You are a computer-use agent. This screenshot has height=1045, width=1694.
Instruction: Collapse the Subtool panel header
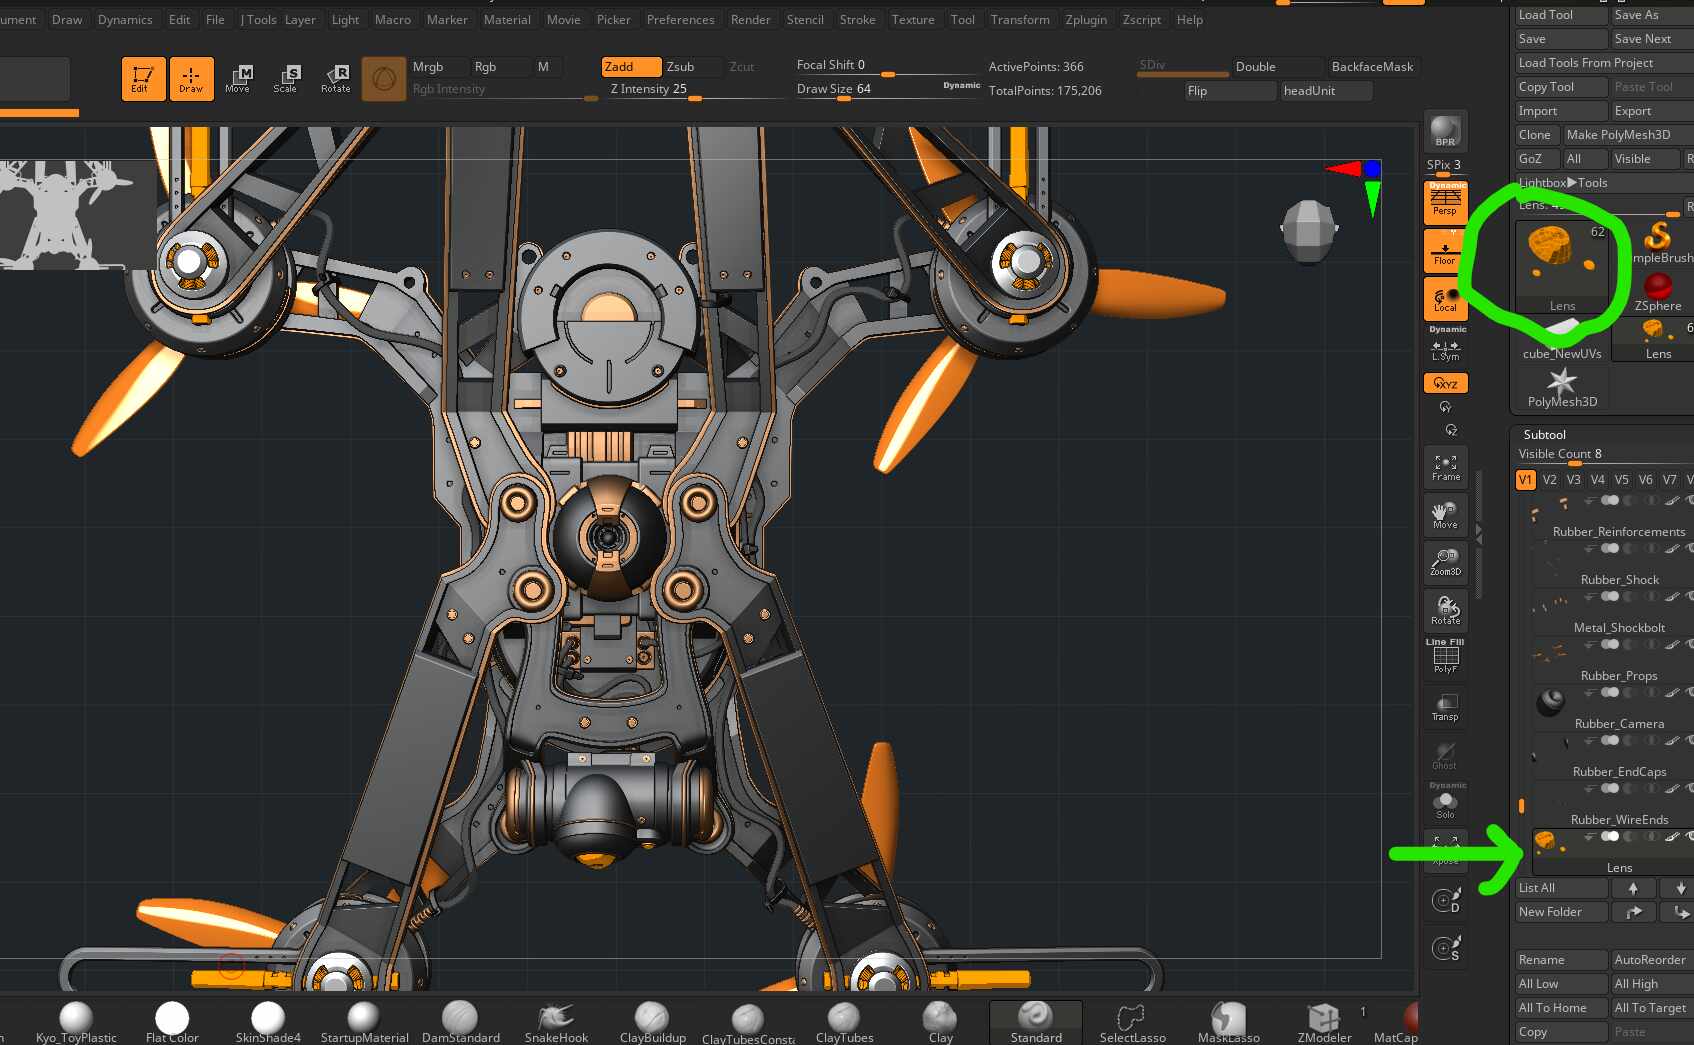(x=1544, y=435)
